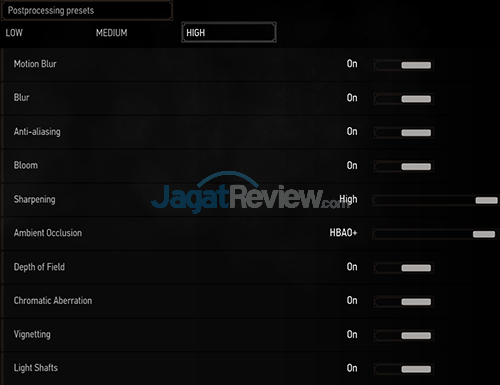The height and width of the screenshot is (385, 500).
Task: Select the HIGH postprocessing preset
Action: tap(229, 32)
